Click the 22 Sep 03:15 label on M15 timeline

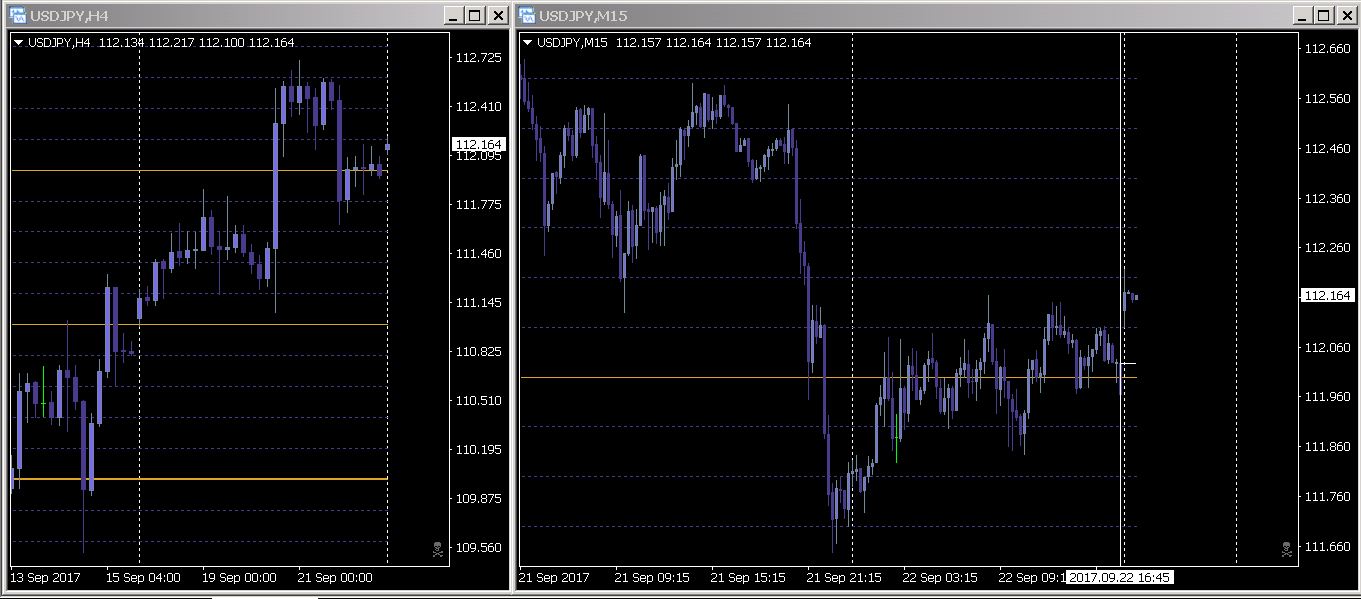pos(940,577)
